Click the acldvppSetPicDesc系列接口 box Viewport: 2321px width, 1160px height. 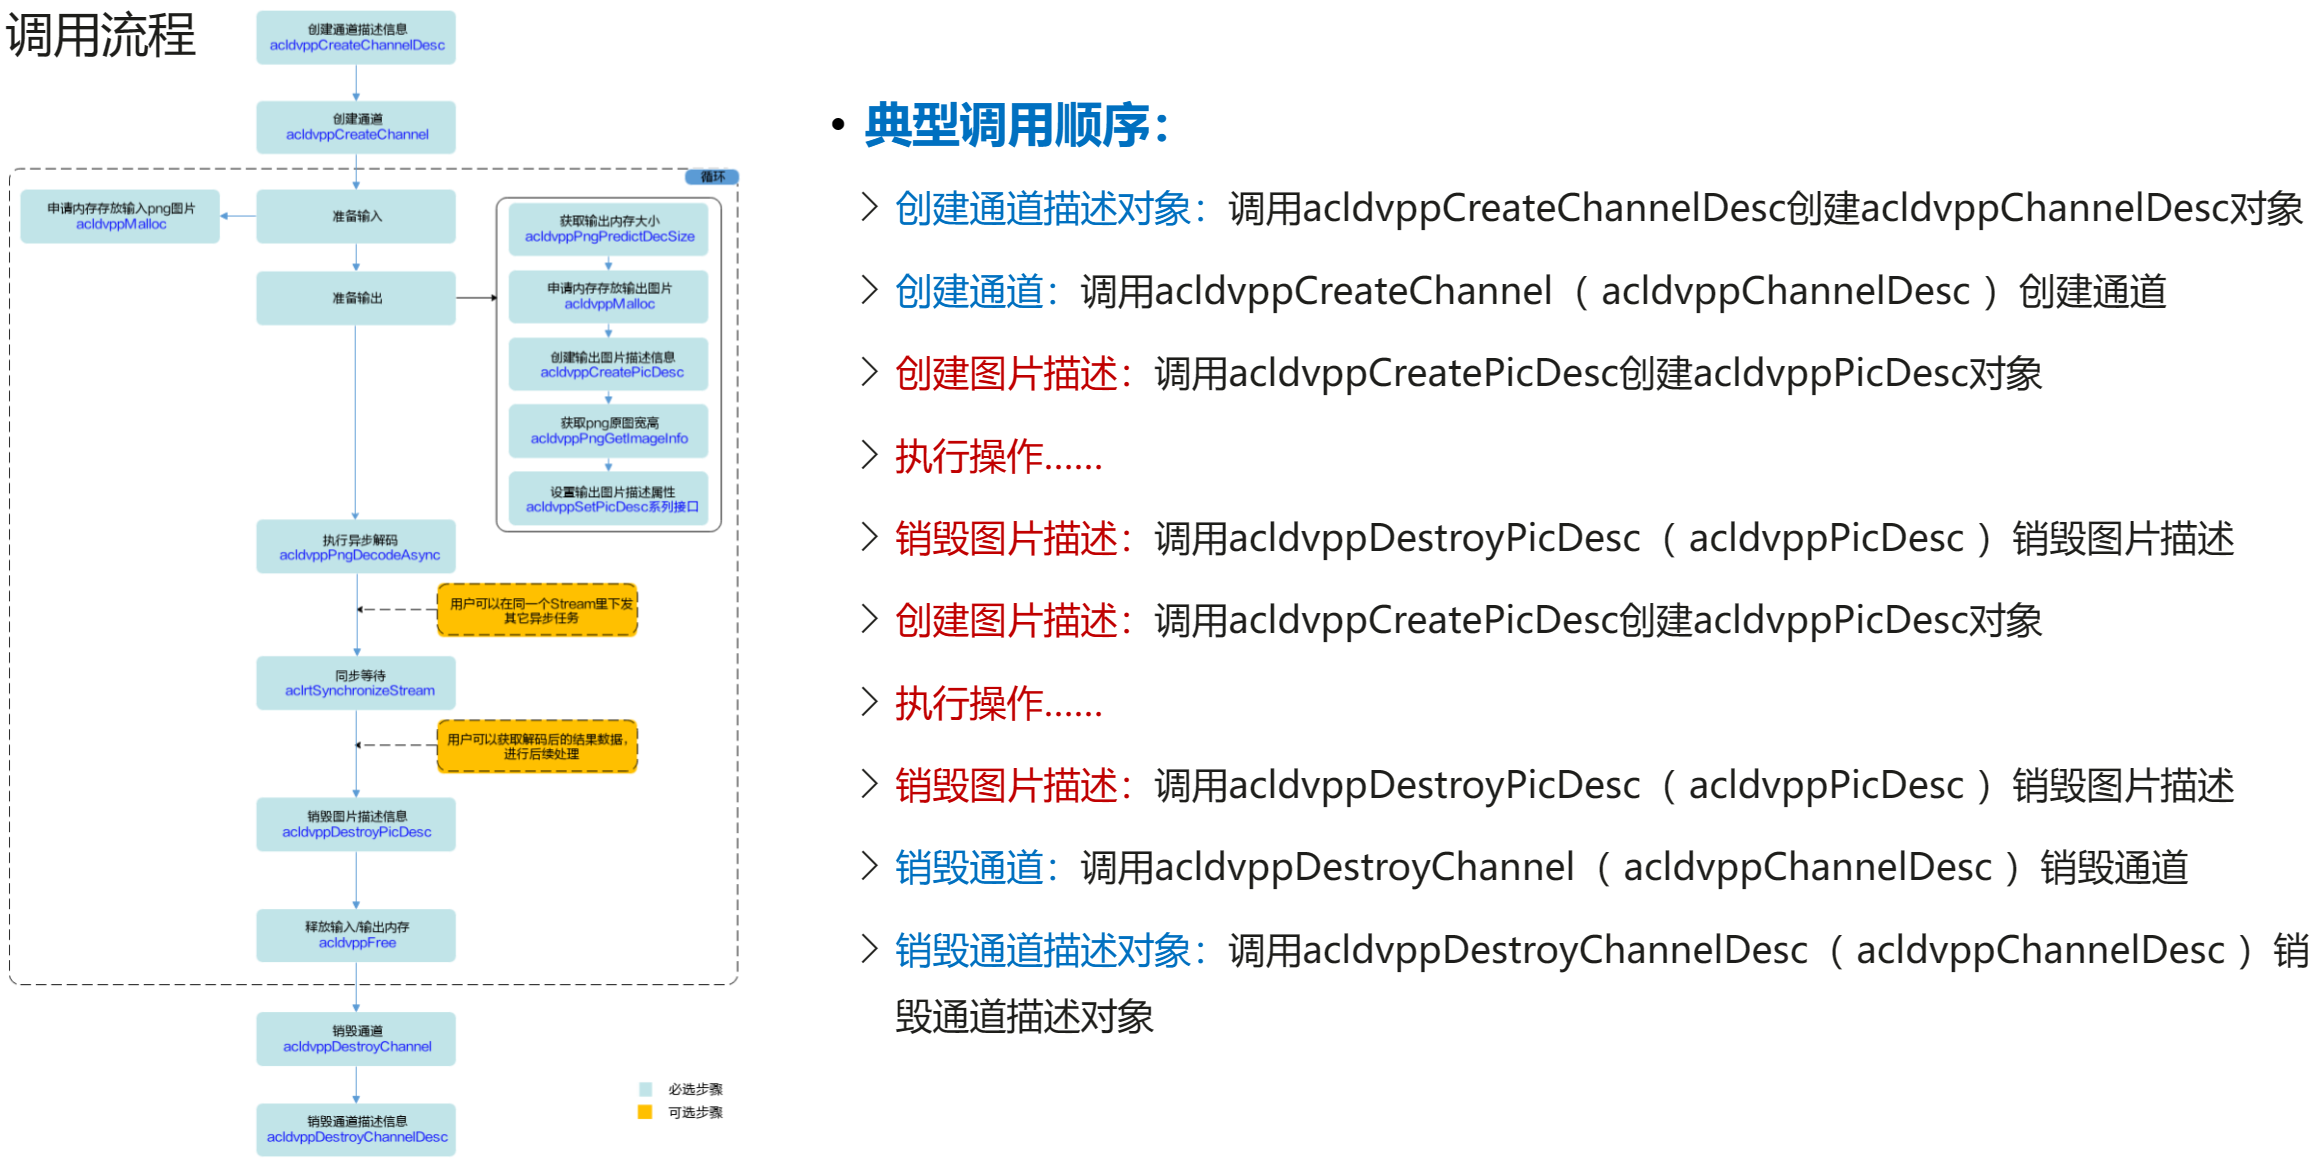point(609,498)
